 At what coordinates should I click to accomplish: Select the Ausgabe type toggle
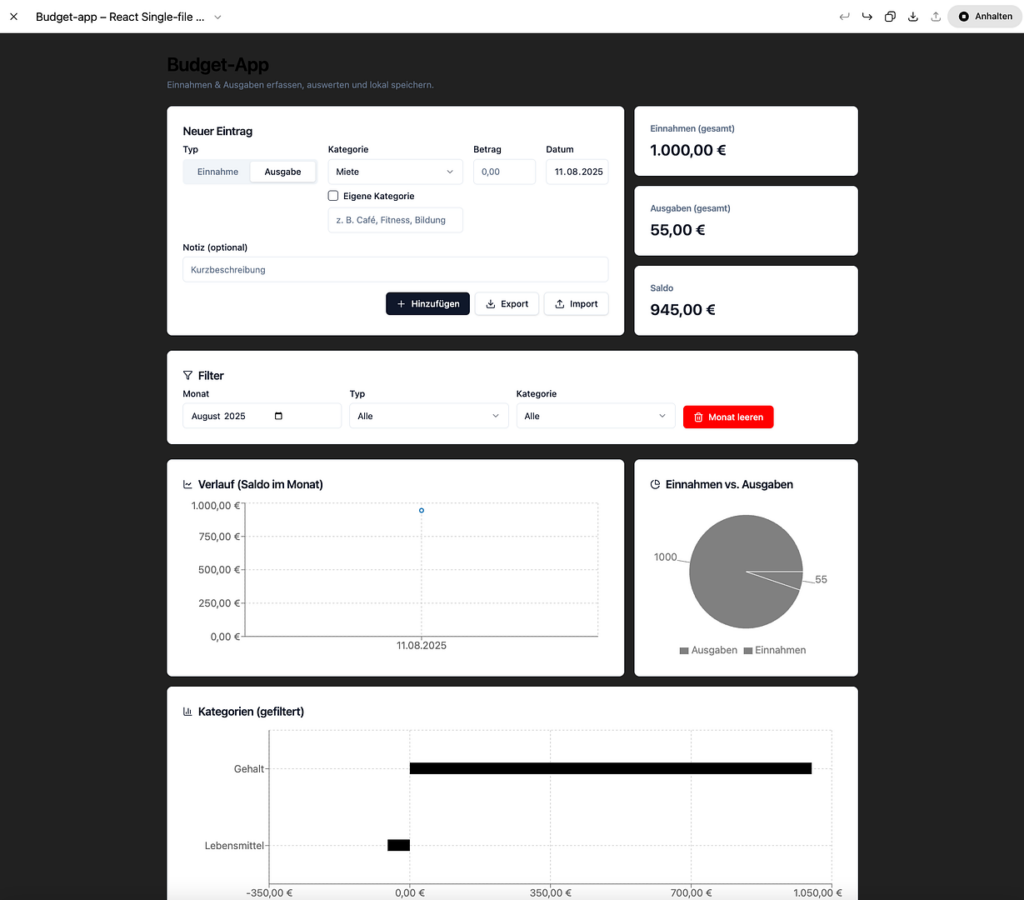tap(282, 172)
